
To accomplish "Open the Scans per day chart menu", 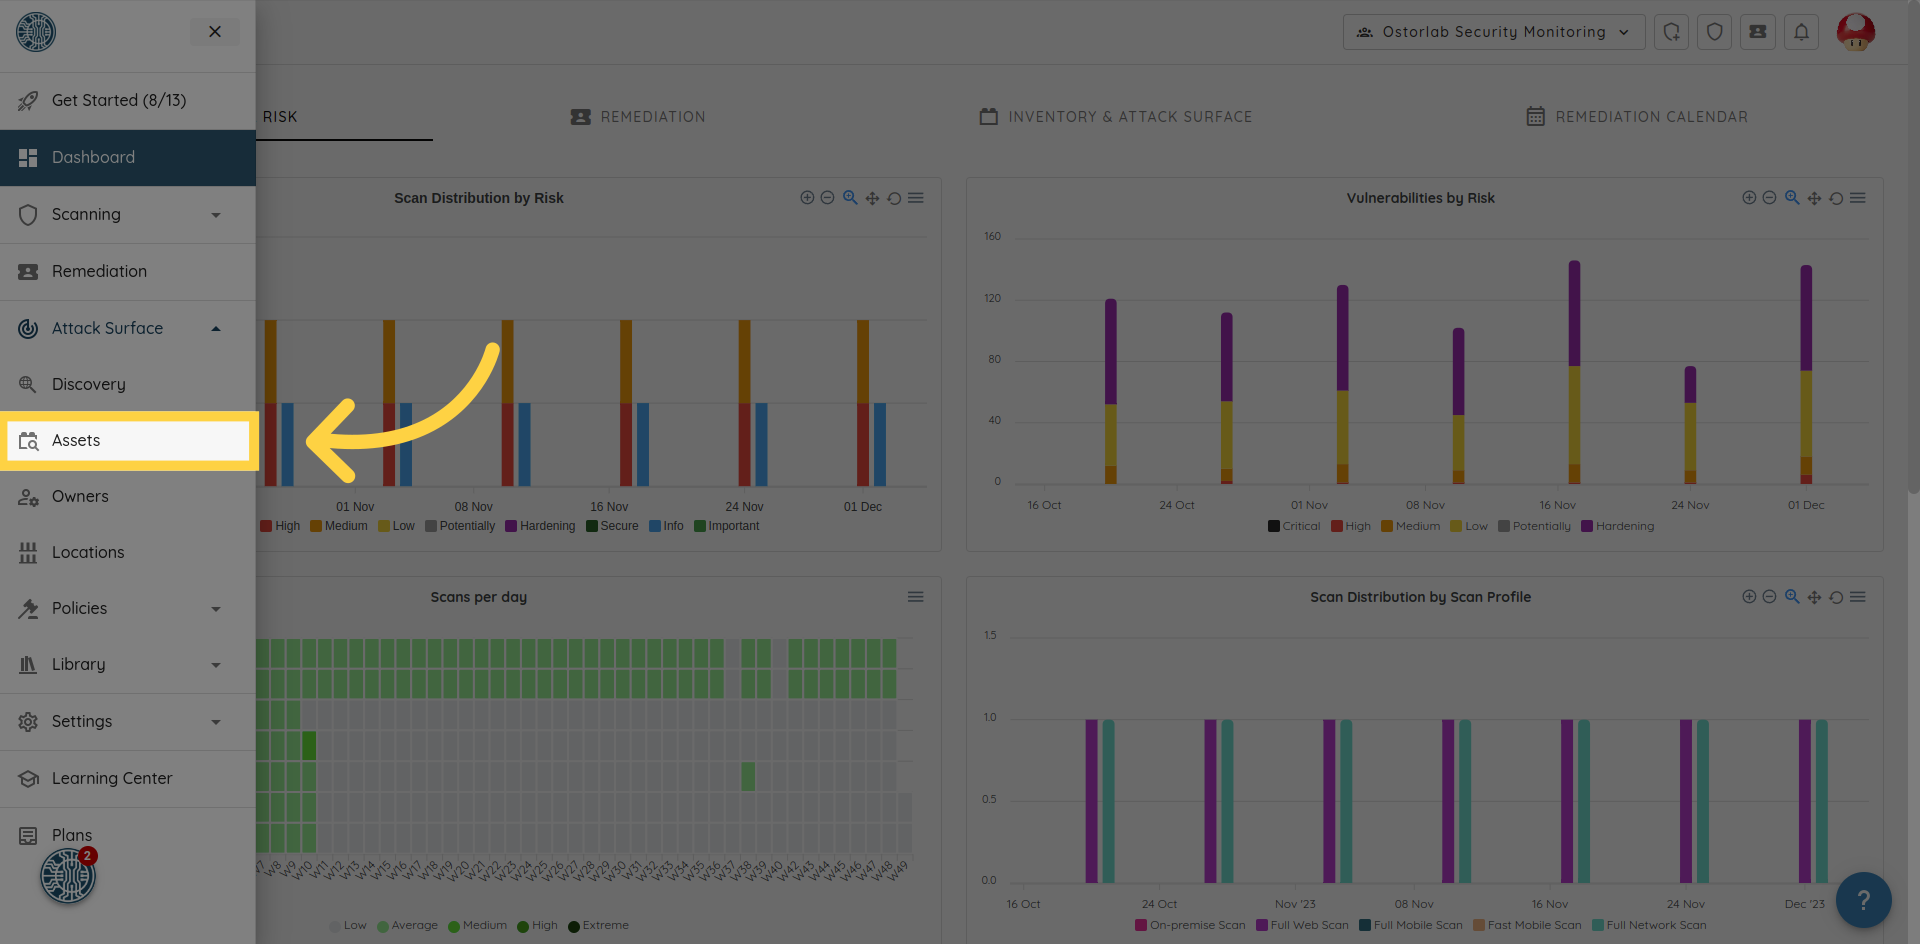I will [x=915, y=597].
